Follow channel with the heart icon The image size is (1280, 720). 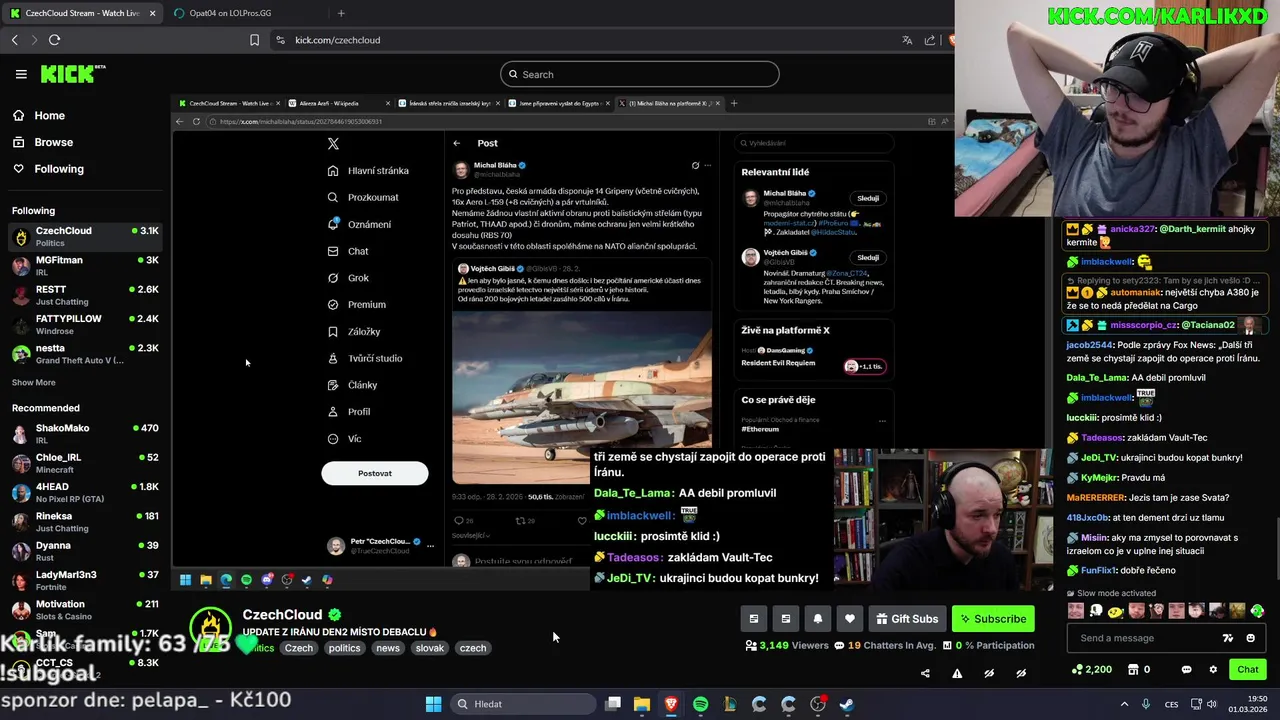[x=850, y=619]
